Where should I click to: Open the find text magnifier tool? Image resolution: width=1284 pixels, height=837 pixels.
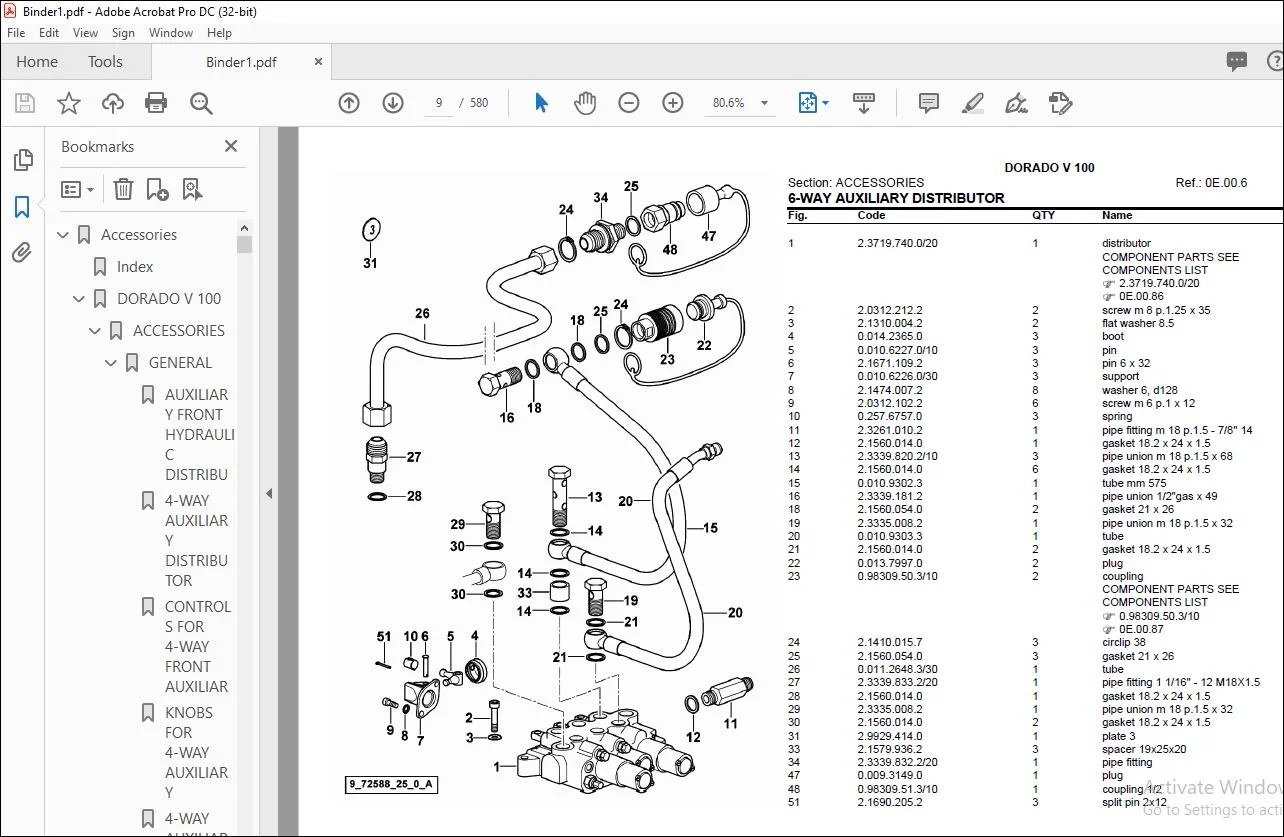click(201, 103)
